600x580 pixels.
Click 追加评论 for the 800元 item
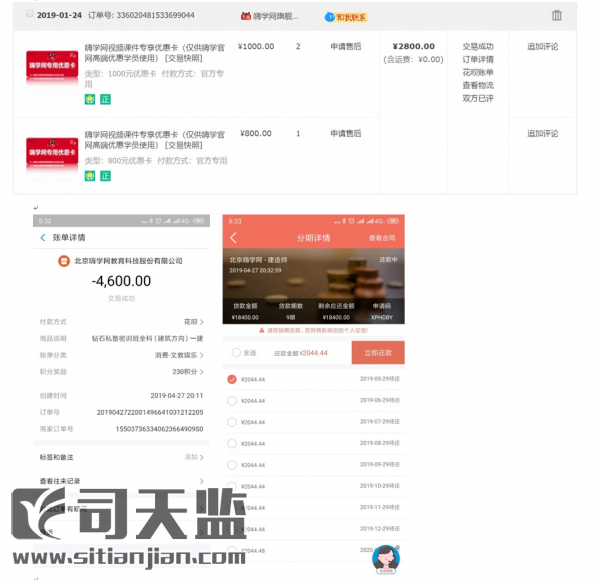pos(542,134)
